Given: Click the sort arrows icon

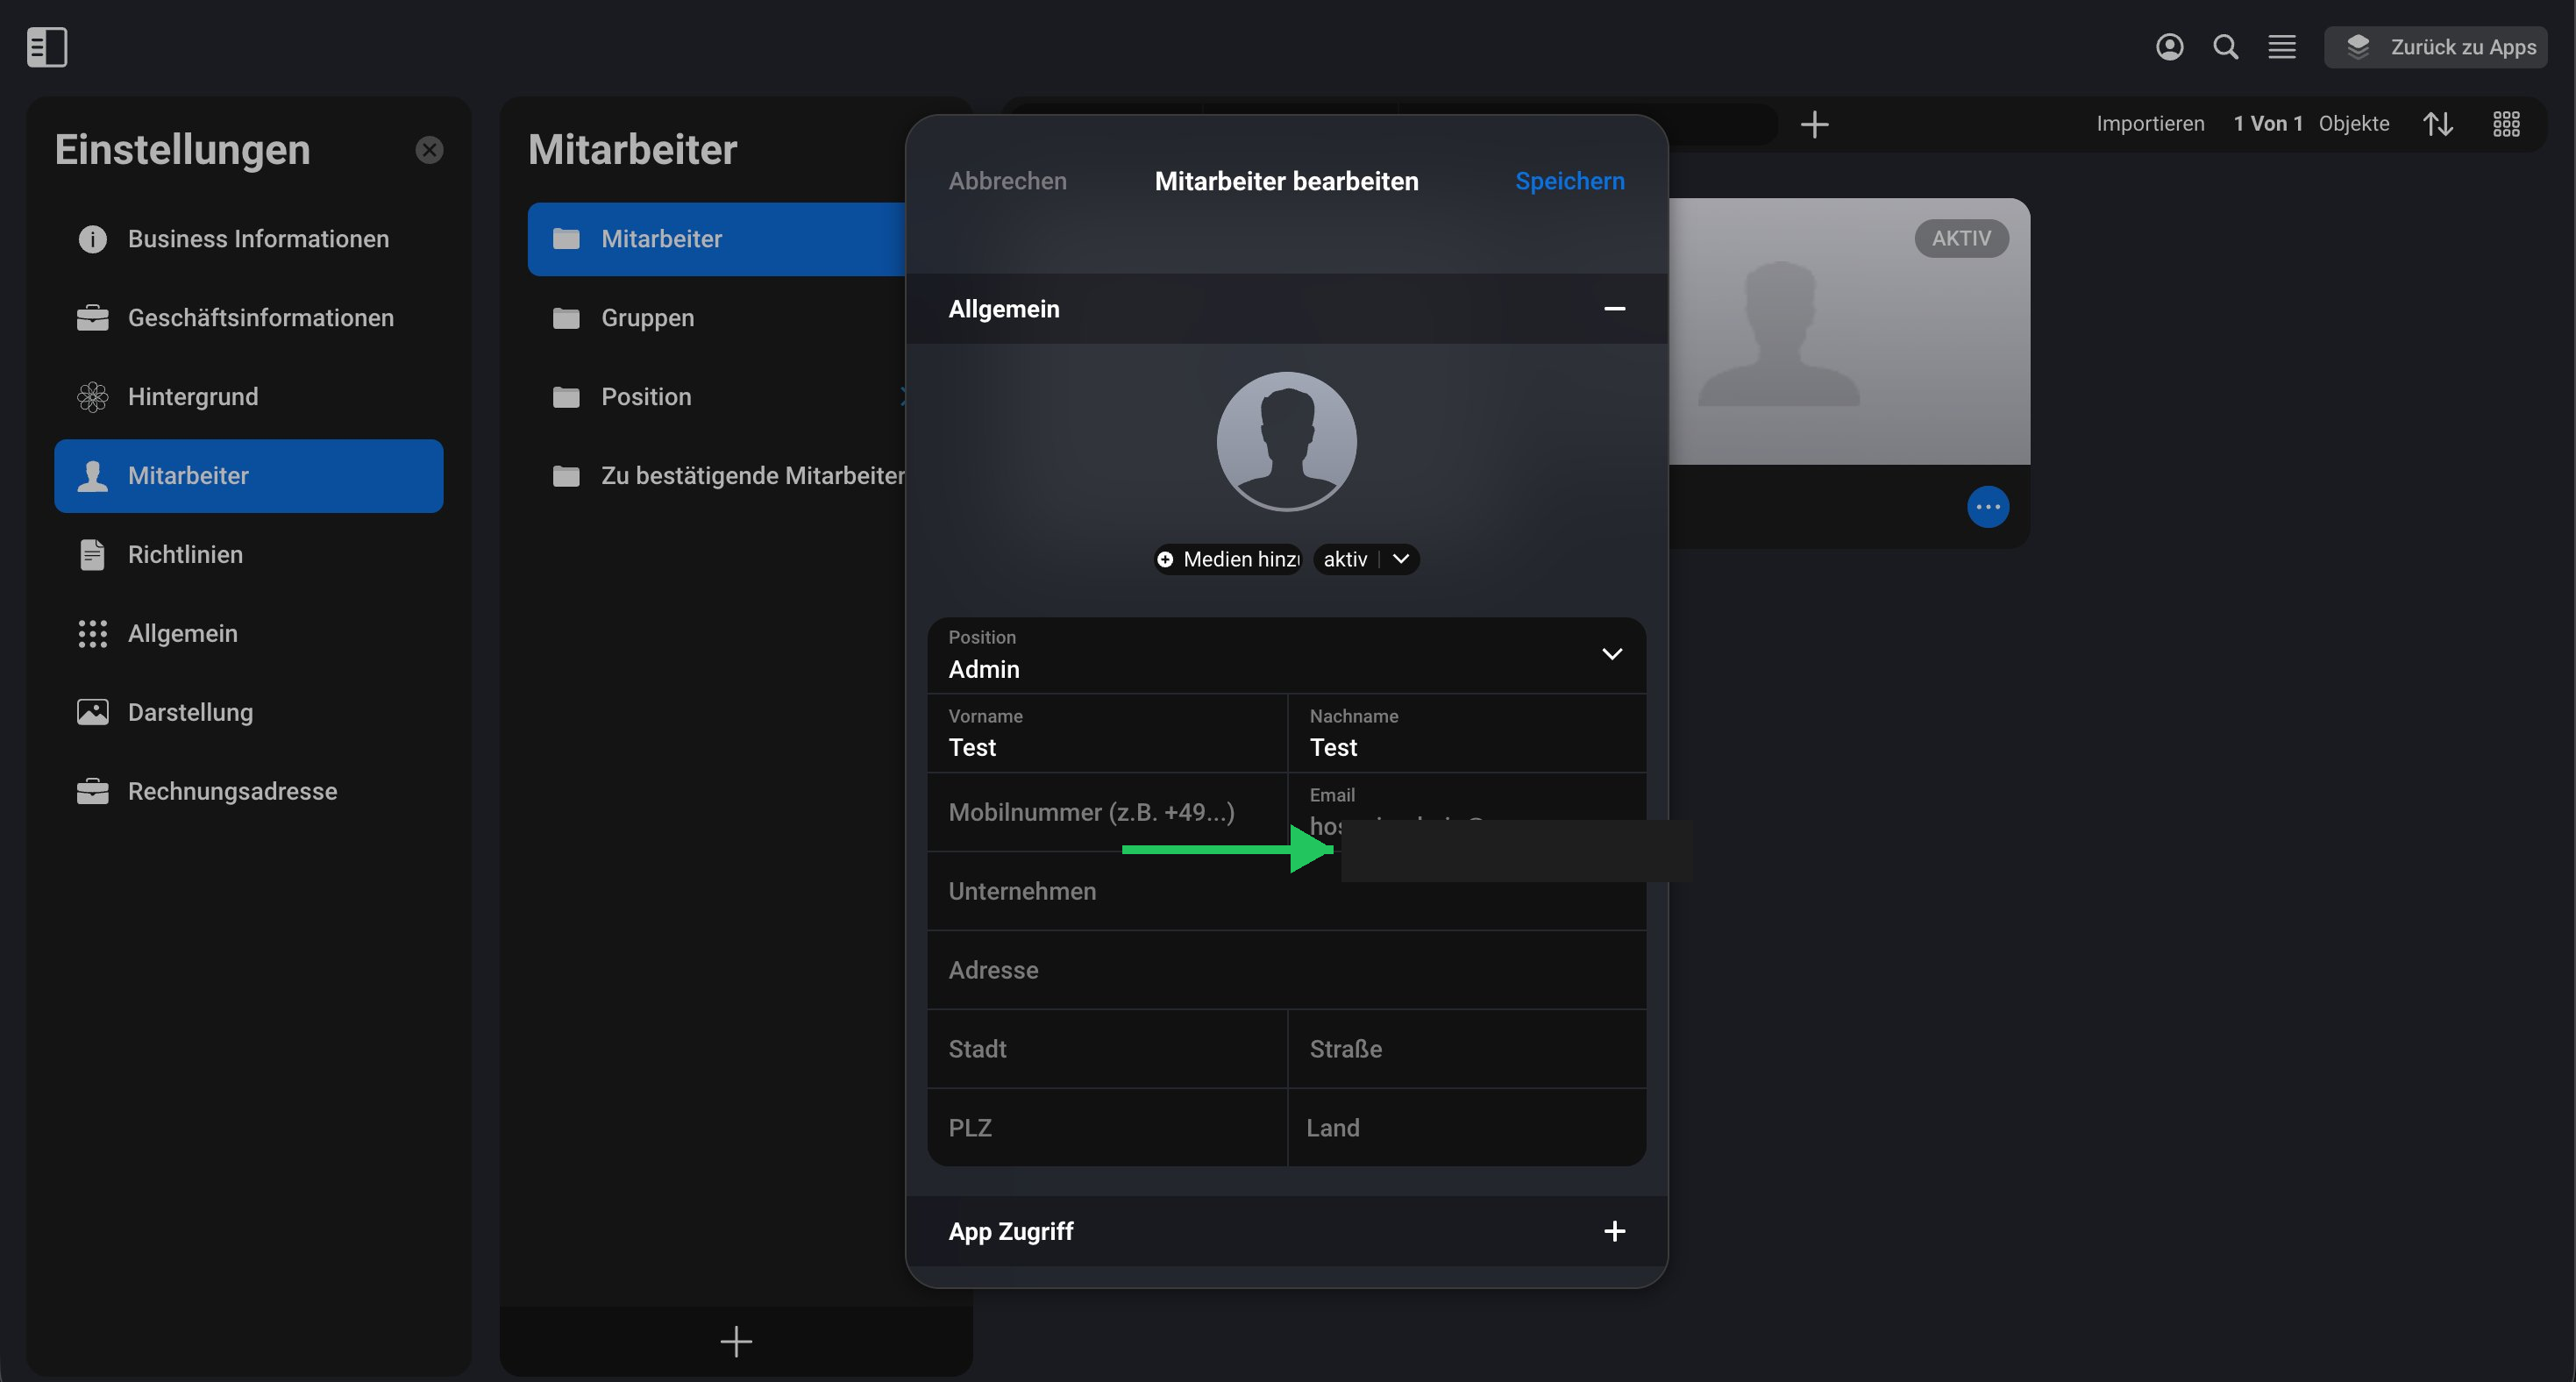Looking at the screenshot, I should pos(2437,124).
